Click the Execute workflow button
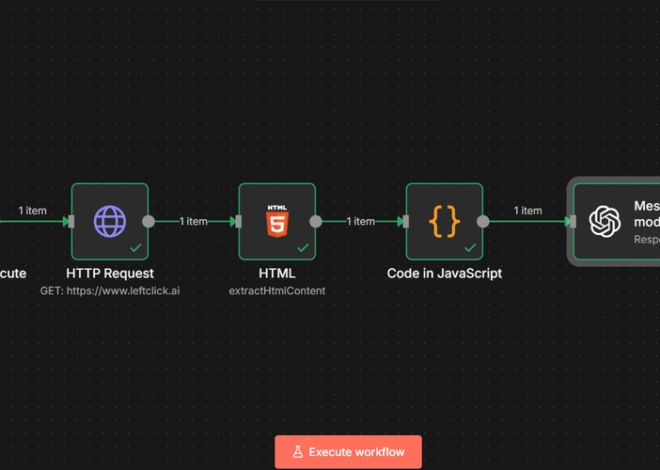Viewport: 660px width, 470px height. (348, 452)
